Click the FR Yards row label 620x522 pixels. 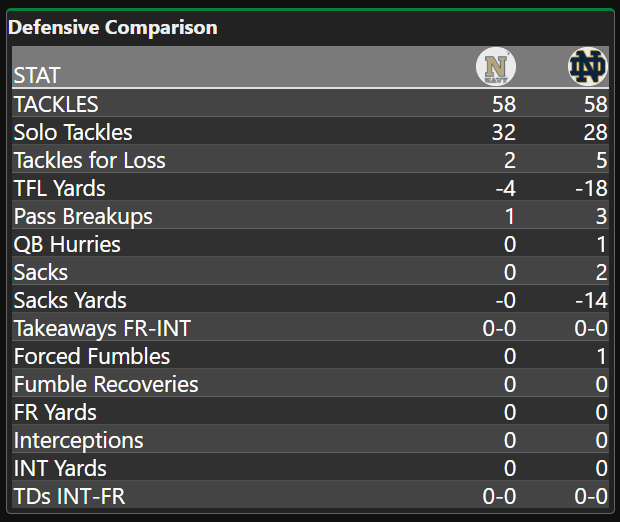55,412
